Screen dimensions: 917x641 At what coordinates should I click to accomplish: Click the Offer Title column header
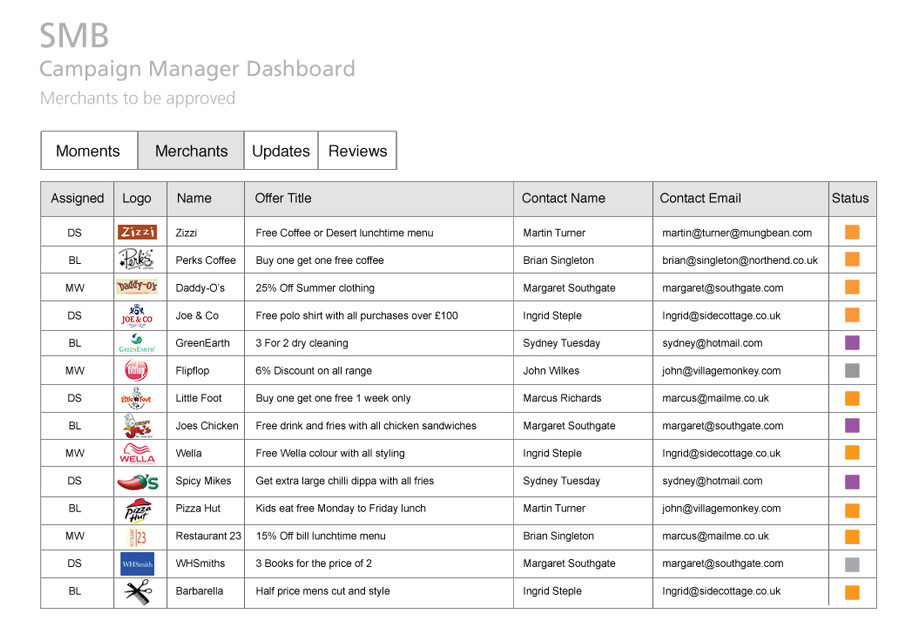283,198
